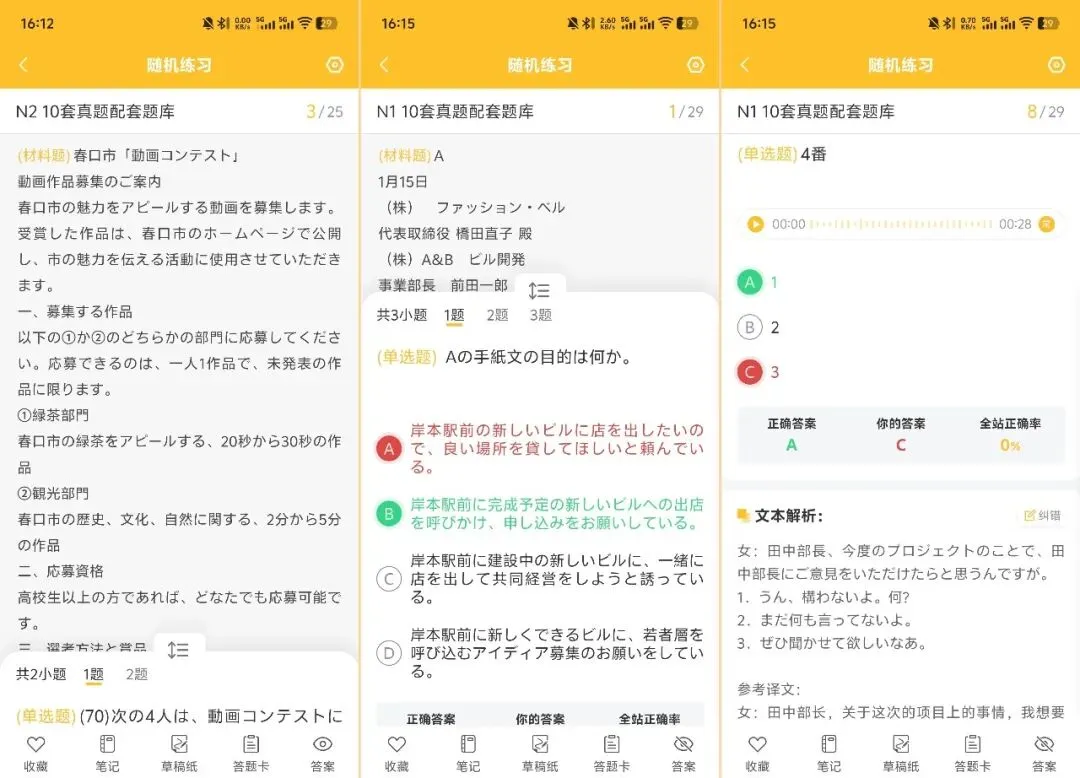
Task: Tap the 收藏 favorite heart on the N2 screen
Action: (x=35, y=745)
